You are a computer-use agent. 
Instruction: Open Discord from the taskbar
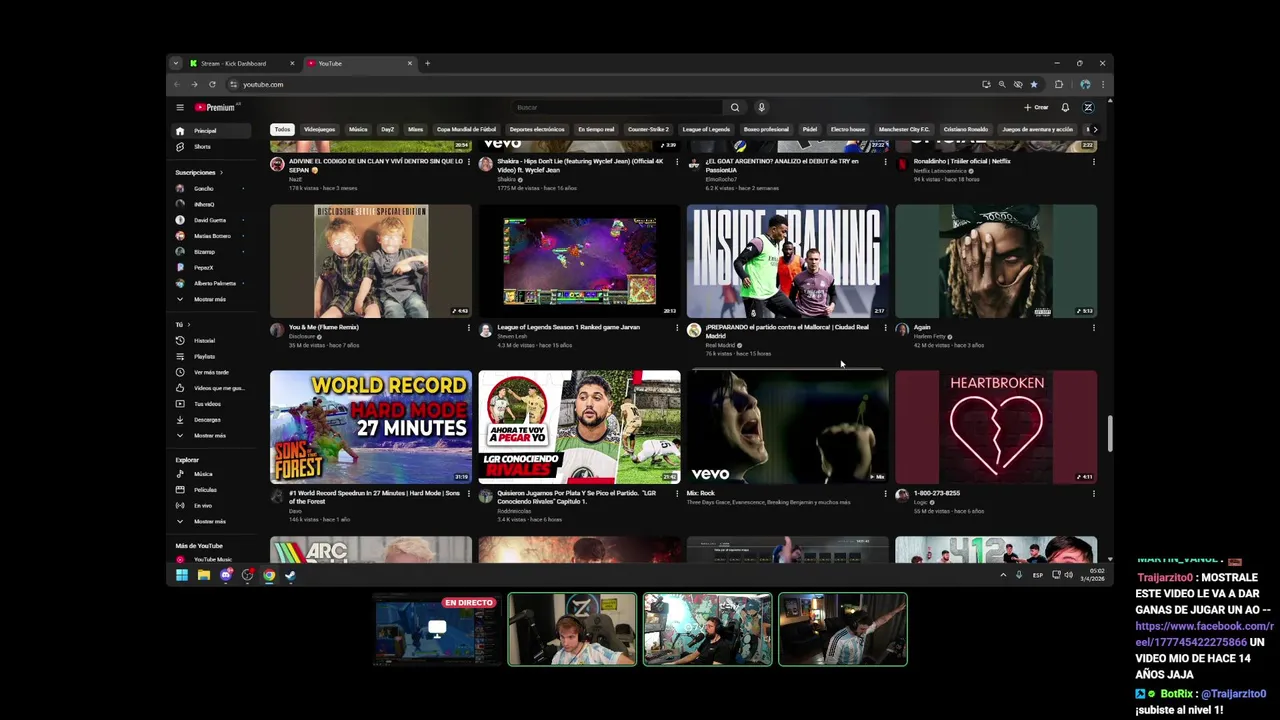tap(226, 575)
